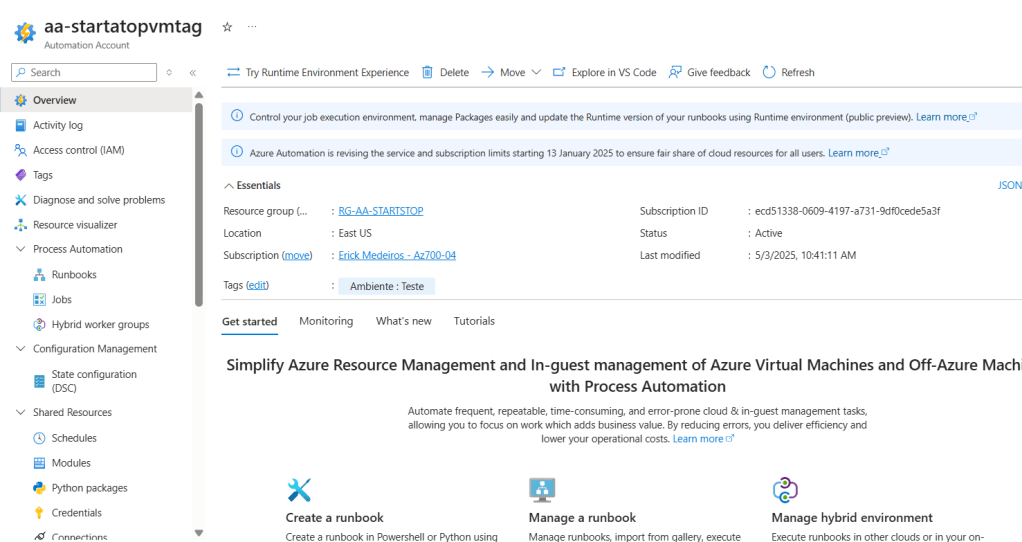
Task: Open Explore in VS Code
Action: [605, 72]
